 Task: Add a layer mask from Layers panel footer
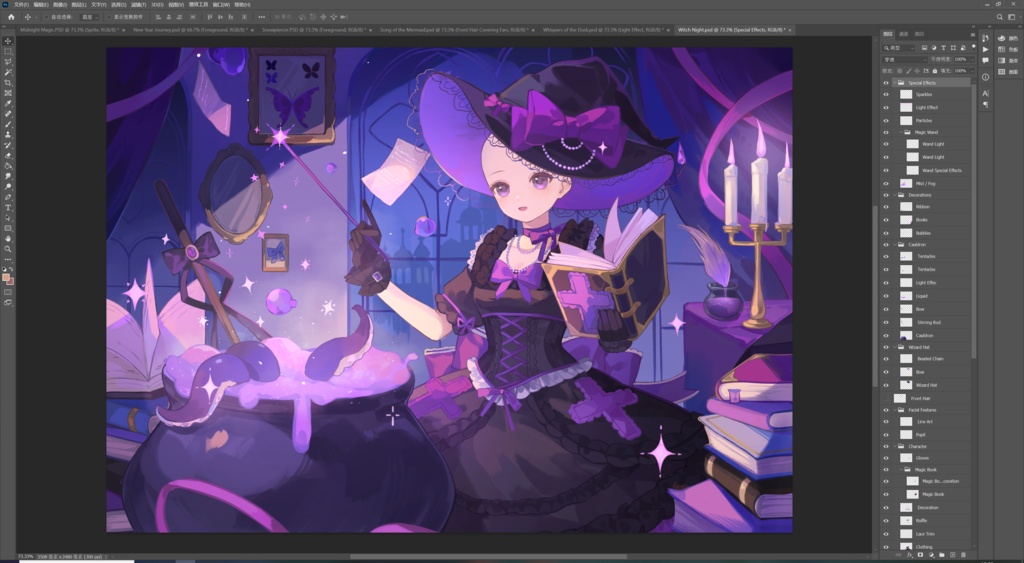[x=920, y=555]
